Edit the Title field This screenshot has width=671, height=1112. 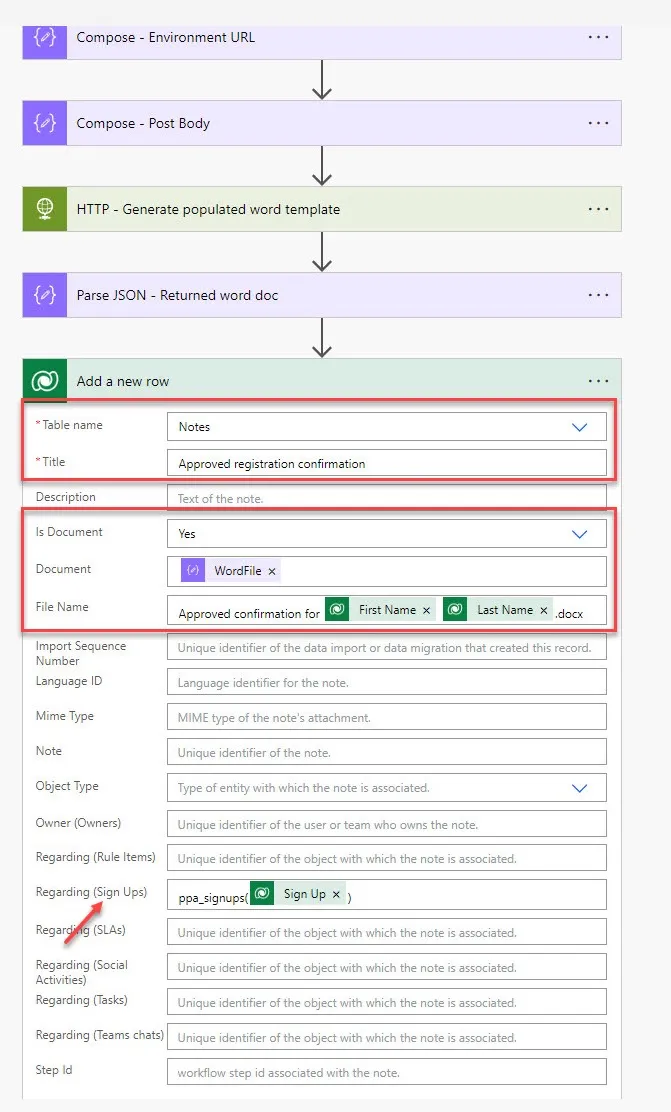(x=387, y=463)
